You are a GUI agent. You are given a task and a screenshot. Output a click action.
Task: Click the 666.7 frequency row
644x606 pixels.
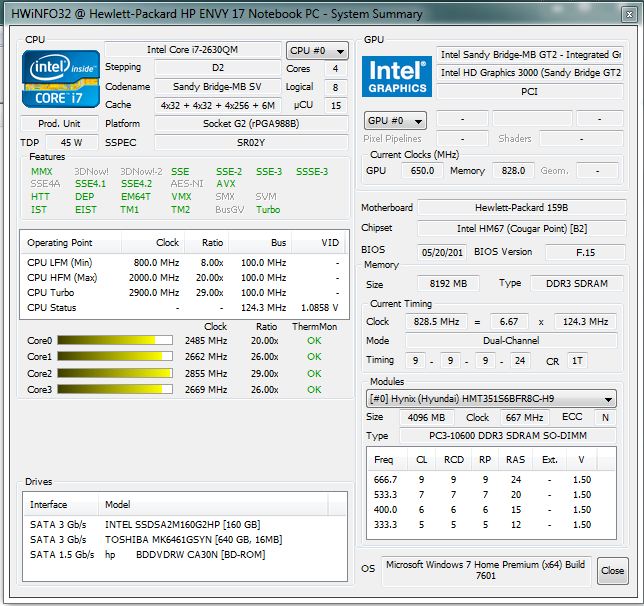click(491, 479)
